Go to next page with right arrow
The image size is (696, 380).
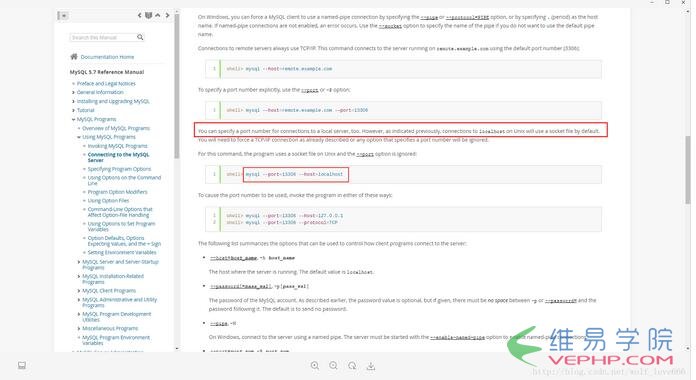click(x=167, y=16)
